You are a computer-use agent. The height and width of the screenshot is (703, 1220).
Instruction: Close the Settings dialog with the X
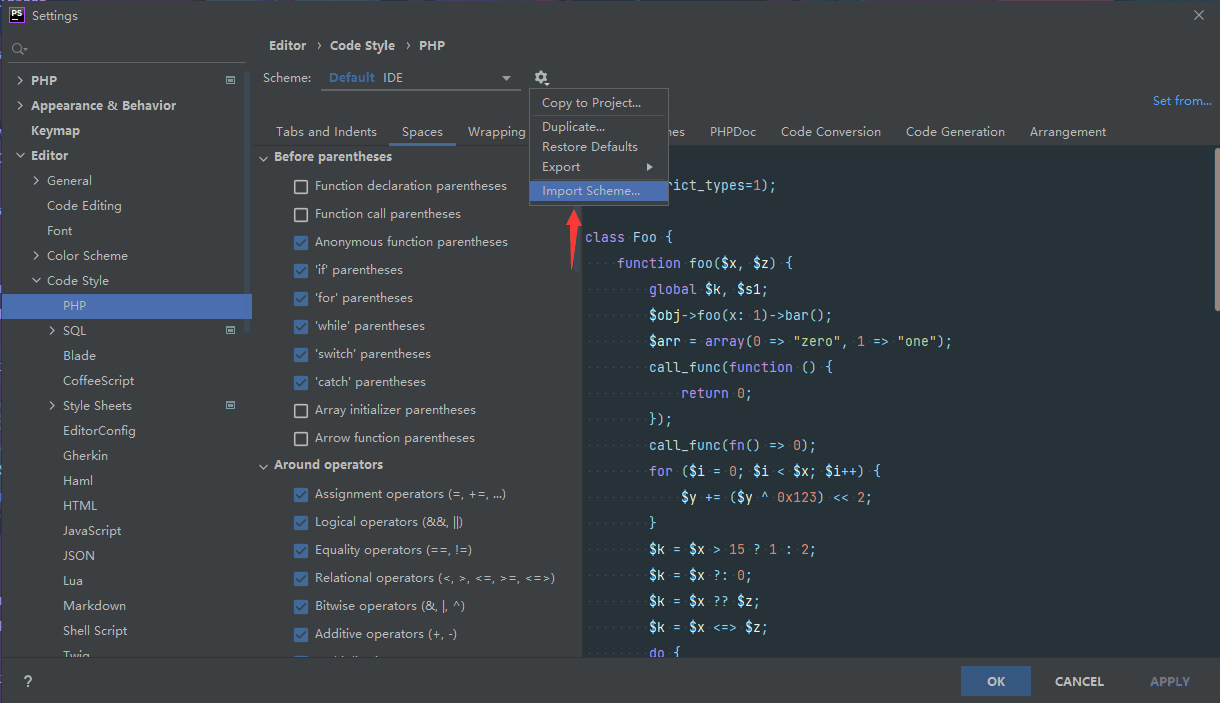pyautogui.click(x=1199, y=15)
